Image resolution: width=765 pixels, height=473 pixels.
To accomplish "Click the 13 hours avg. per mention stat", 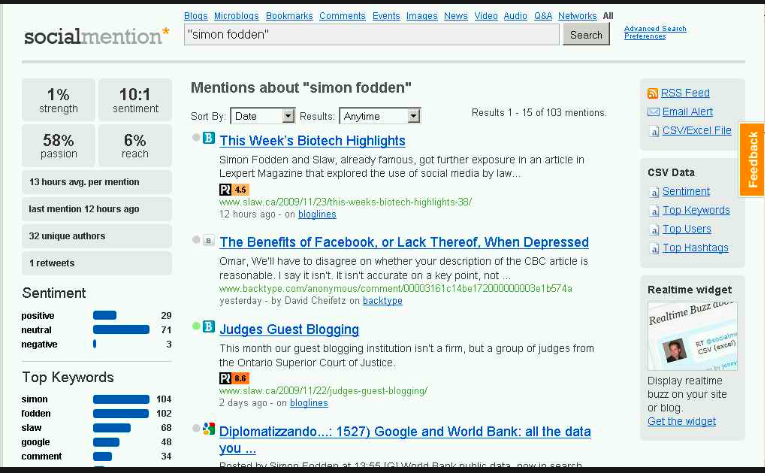I will pyautogui.click(x=97, y=182).
